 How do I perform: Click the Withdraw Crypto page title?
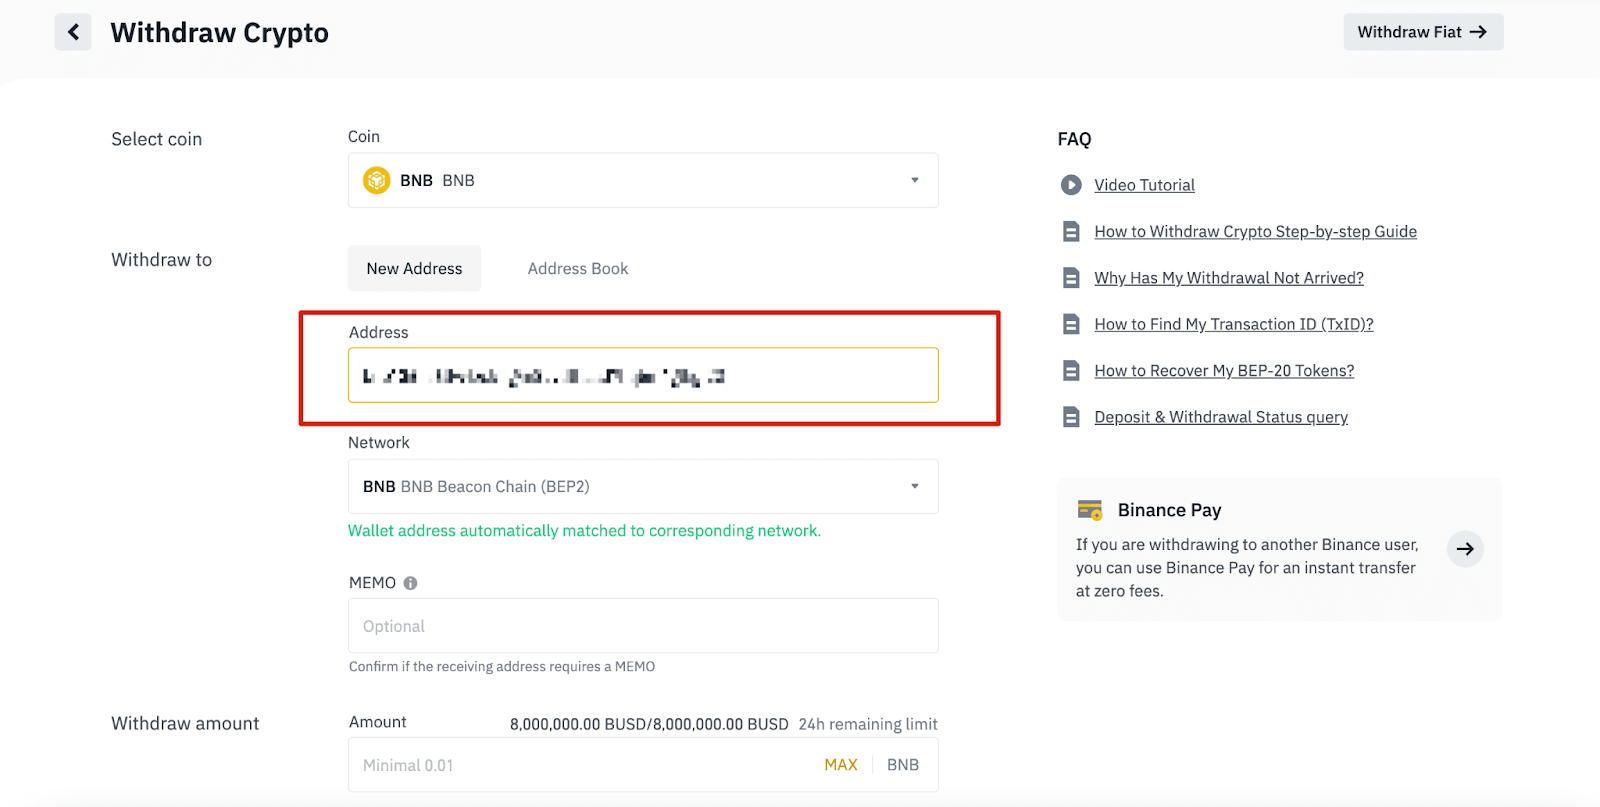[x=219, y=32]
